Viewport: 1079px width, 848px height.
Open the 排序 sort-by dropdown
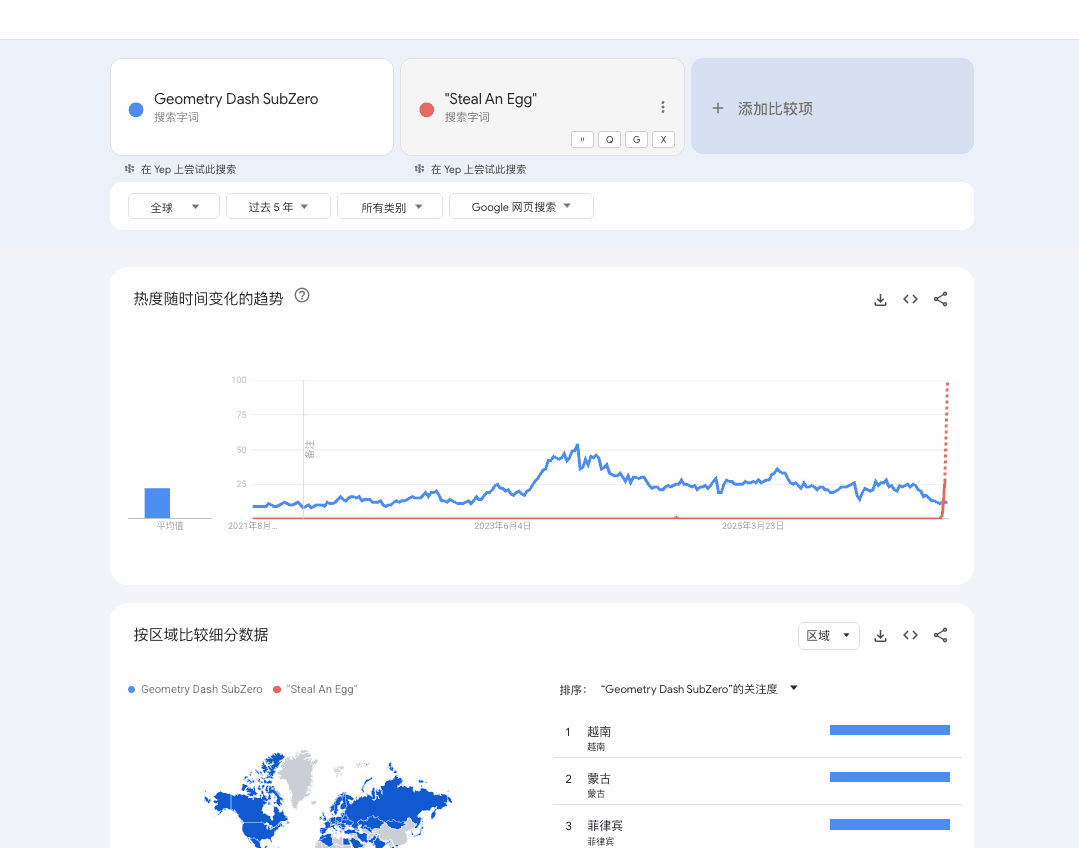698,689
